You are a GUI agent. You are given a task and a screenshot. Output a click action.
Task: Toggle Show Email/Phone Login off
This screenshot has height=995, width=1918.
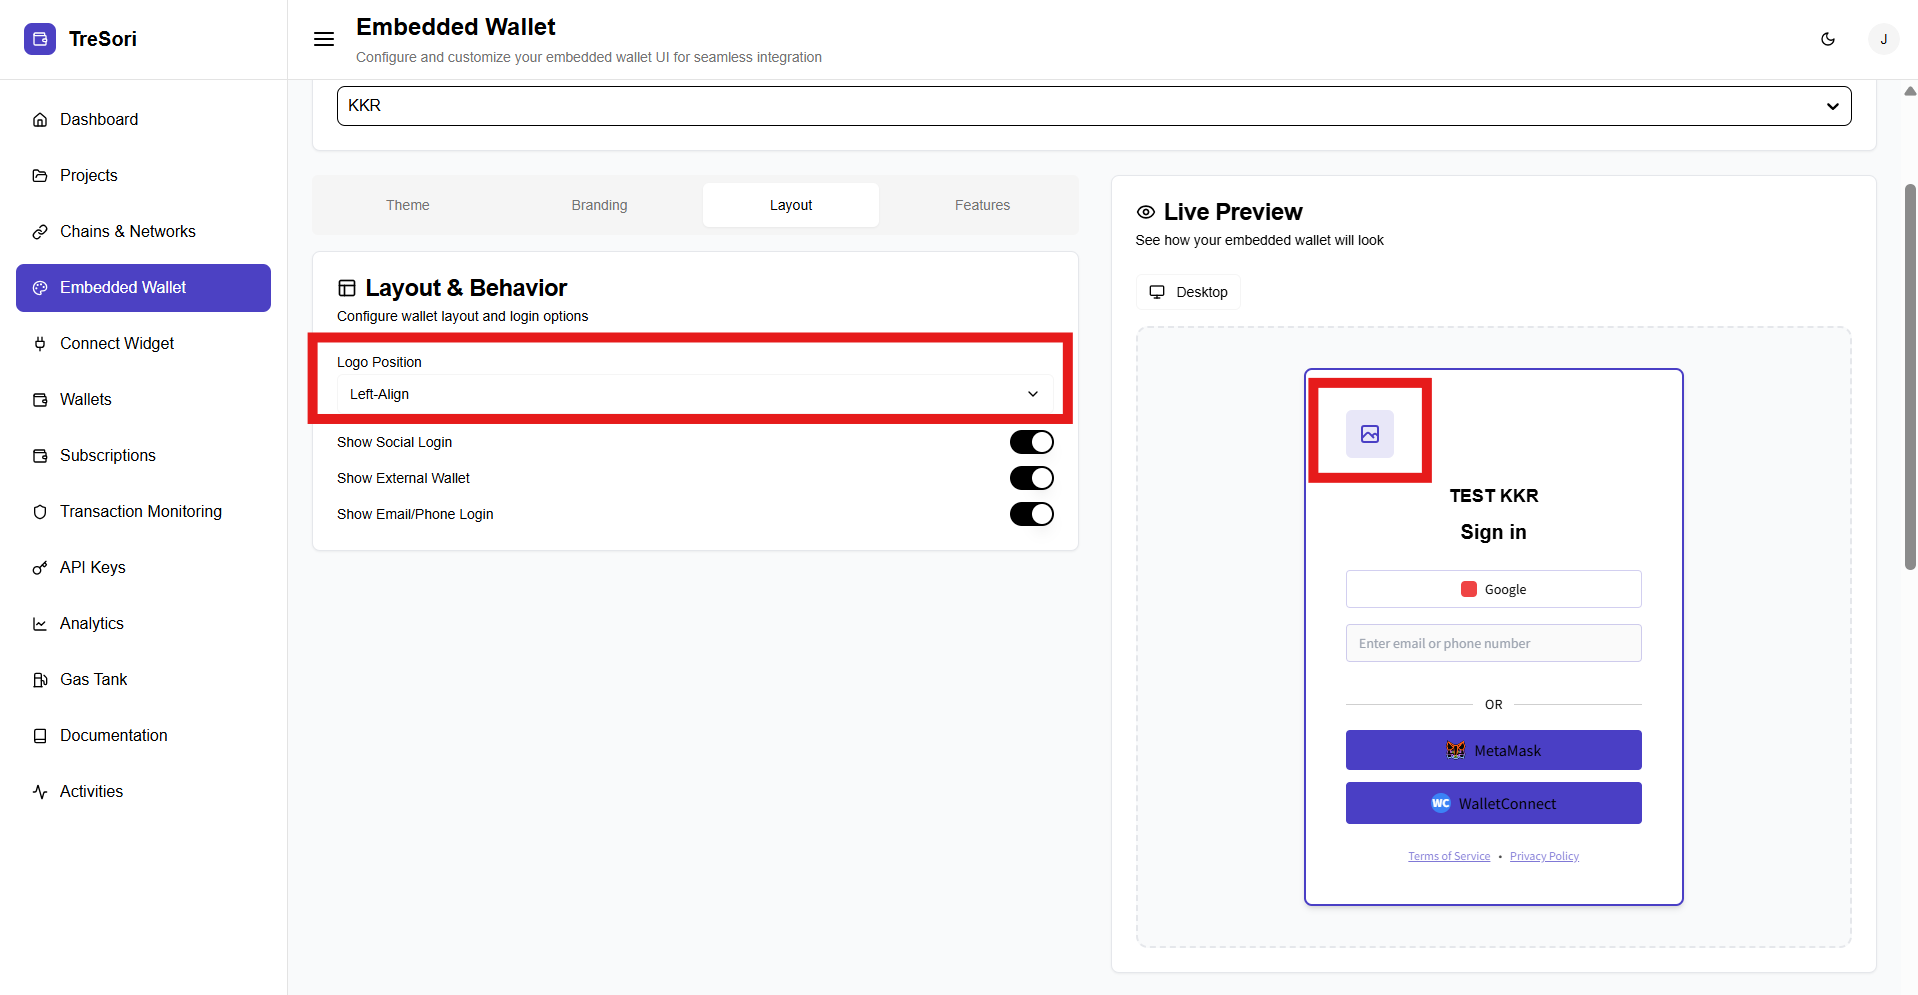1031,514
